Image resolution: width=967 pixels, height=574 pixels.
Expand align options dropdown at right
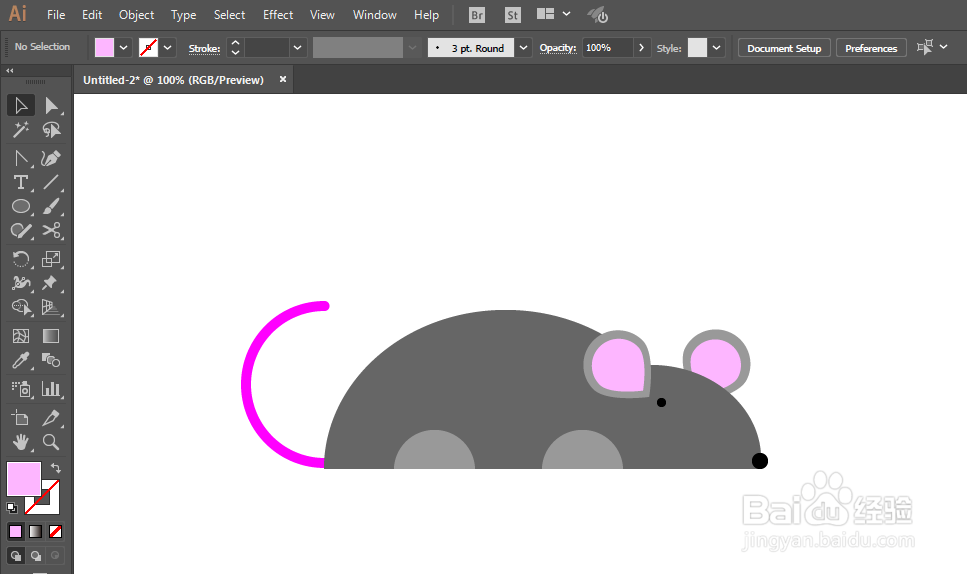(x=944, y=46)
